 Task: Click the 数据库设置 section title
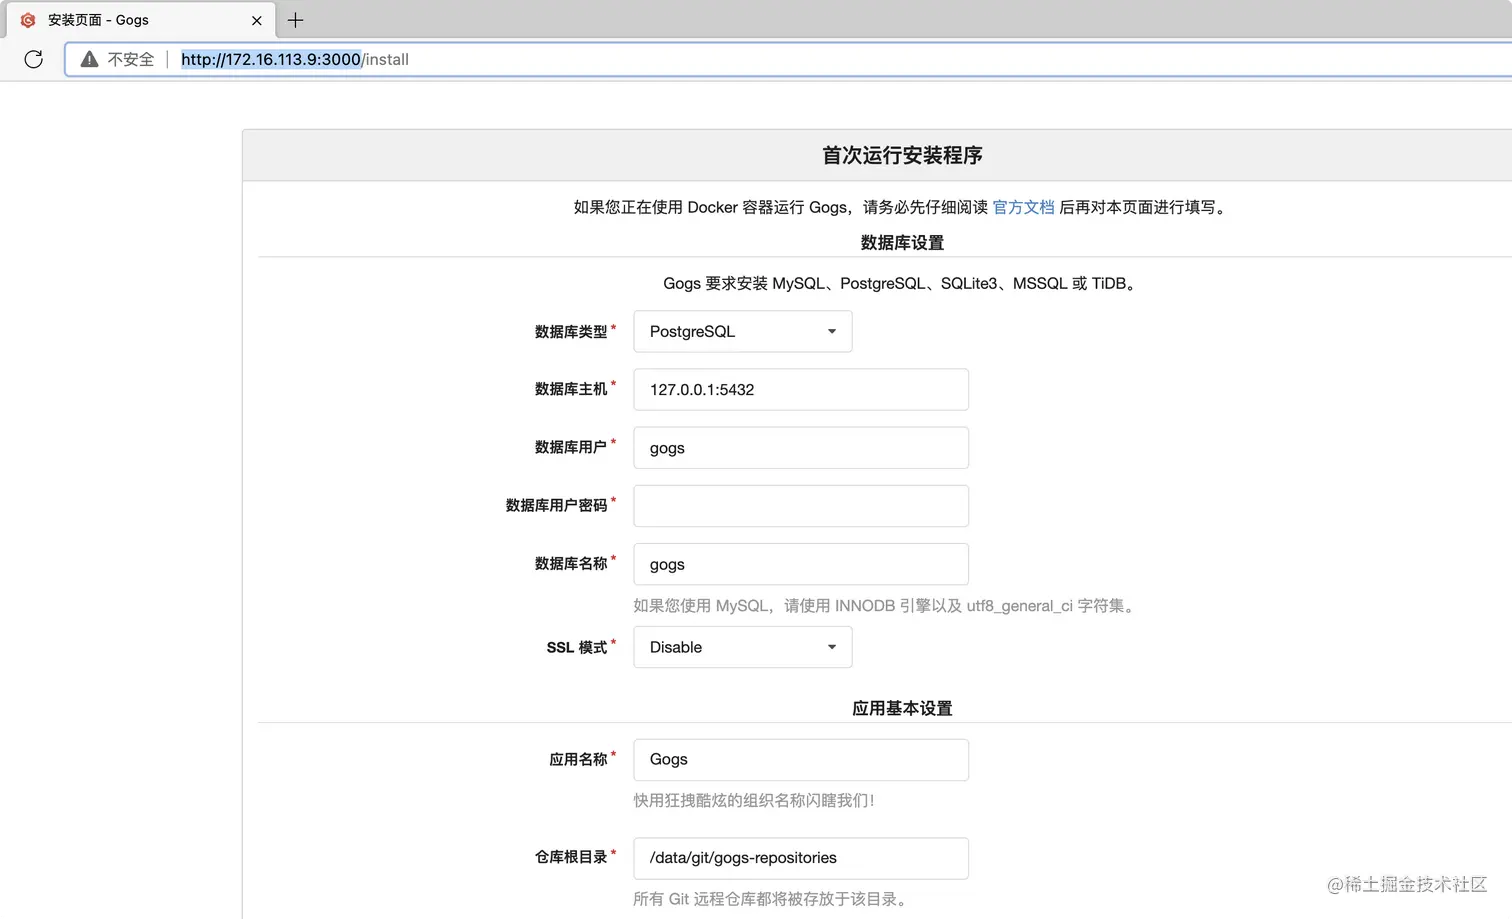(902, 243)
